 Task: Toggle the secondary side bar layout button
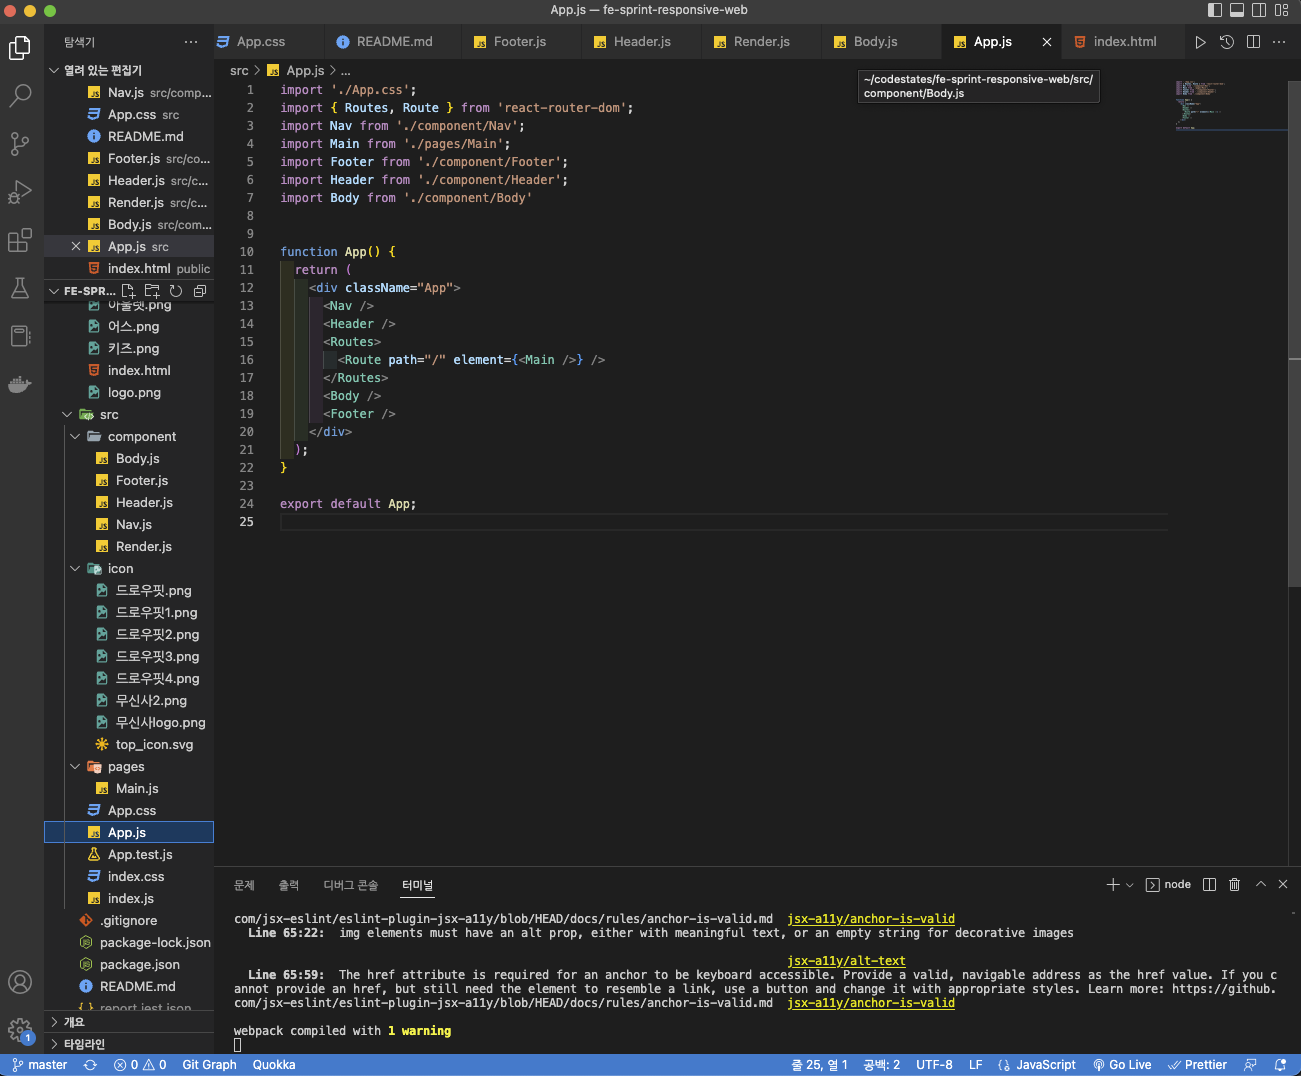(x=1259, y=10)
